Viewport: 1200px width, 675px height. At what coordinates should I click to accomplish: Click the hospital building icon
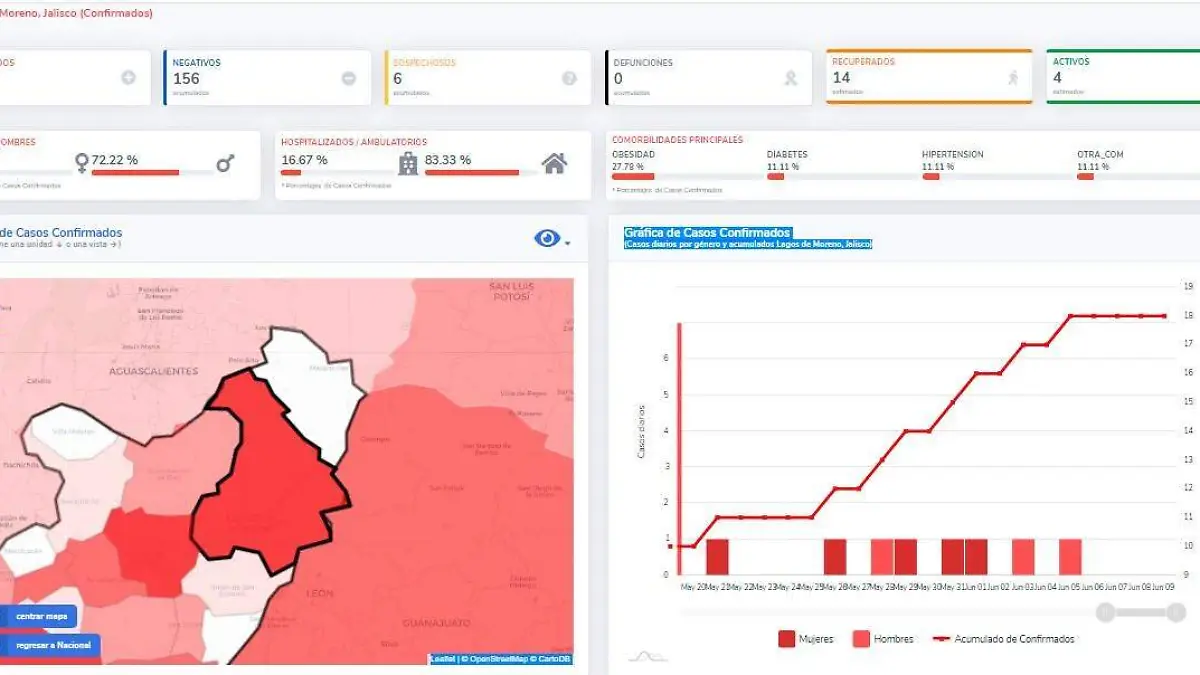tap(408, 163)
